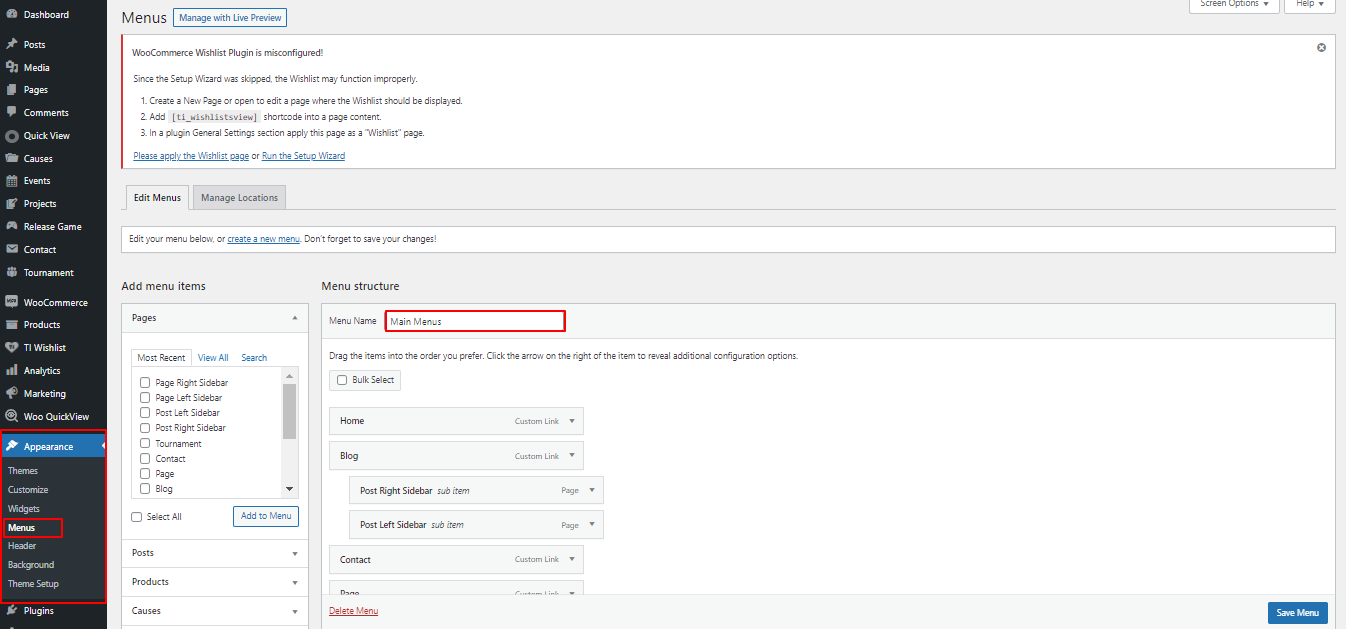Expand the Home menu item arrow
This screenshot has height=629, width=1346.
coord(572,421)
